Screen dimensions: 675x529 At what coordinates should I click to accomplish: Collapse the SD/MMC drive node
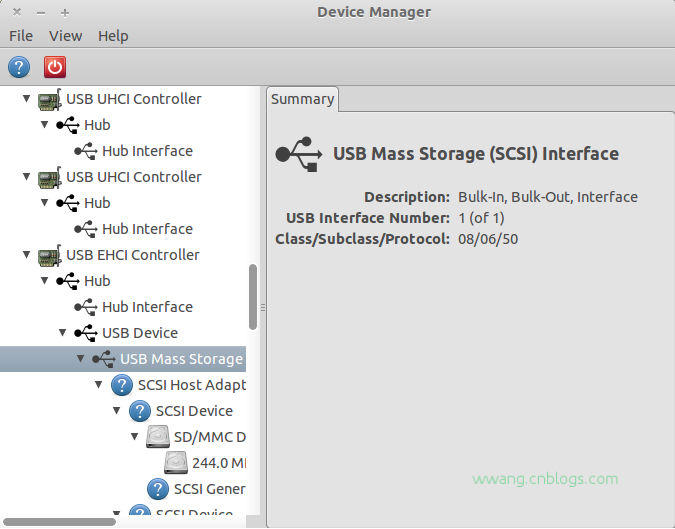(x=135, y=437)
